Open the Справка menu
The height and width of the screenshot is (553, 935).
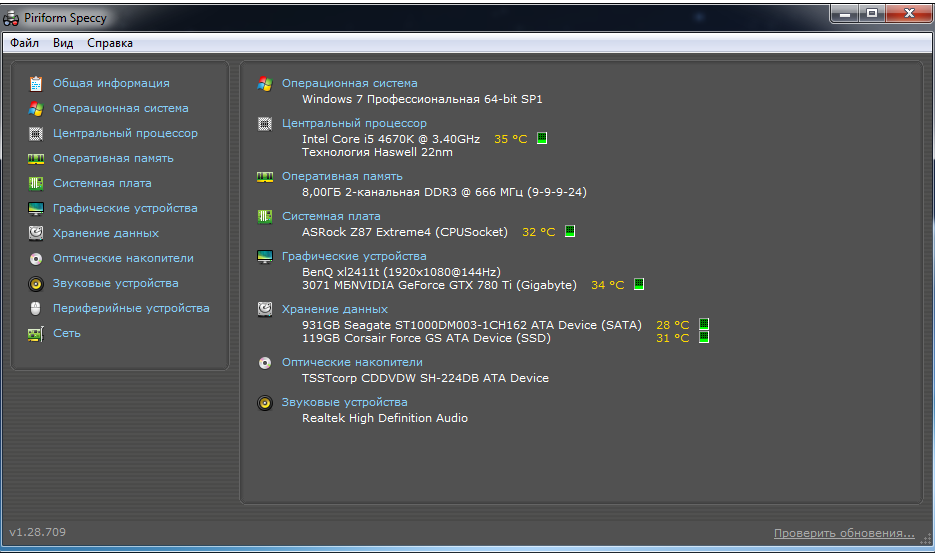[x=110, y=43]
